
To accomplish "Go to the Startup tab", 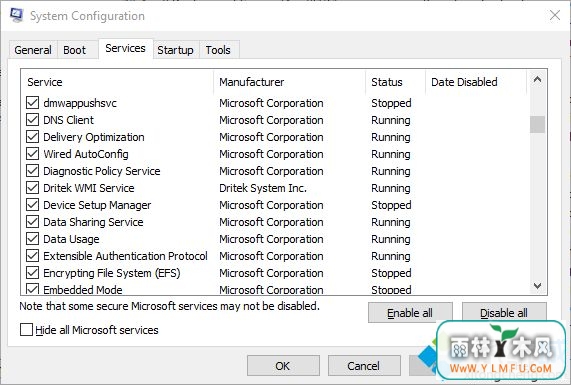I will [x=175, y=50].
